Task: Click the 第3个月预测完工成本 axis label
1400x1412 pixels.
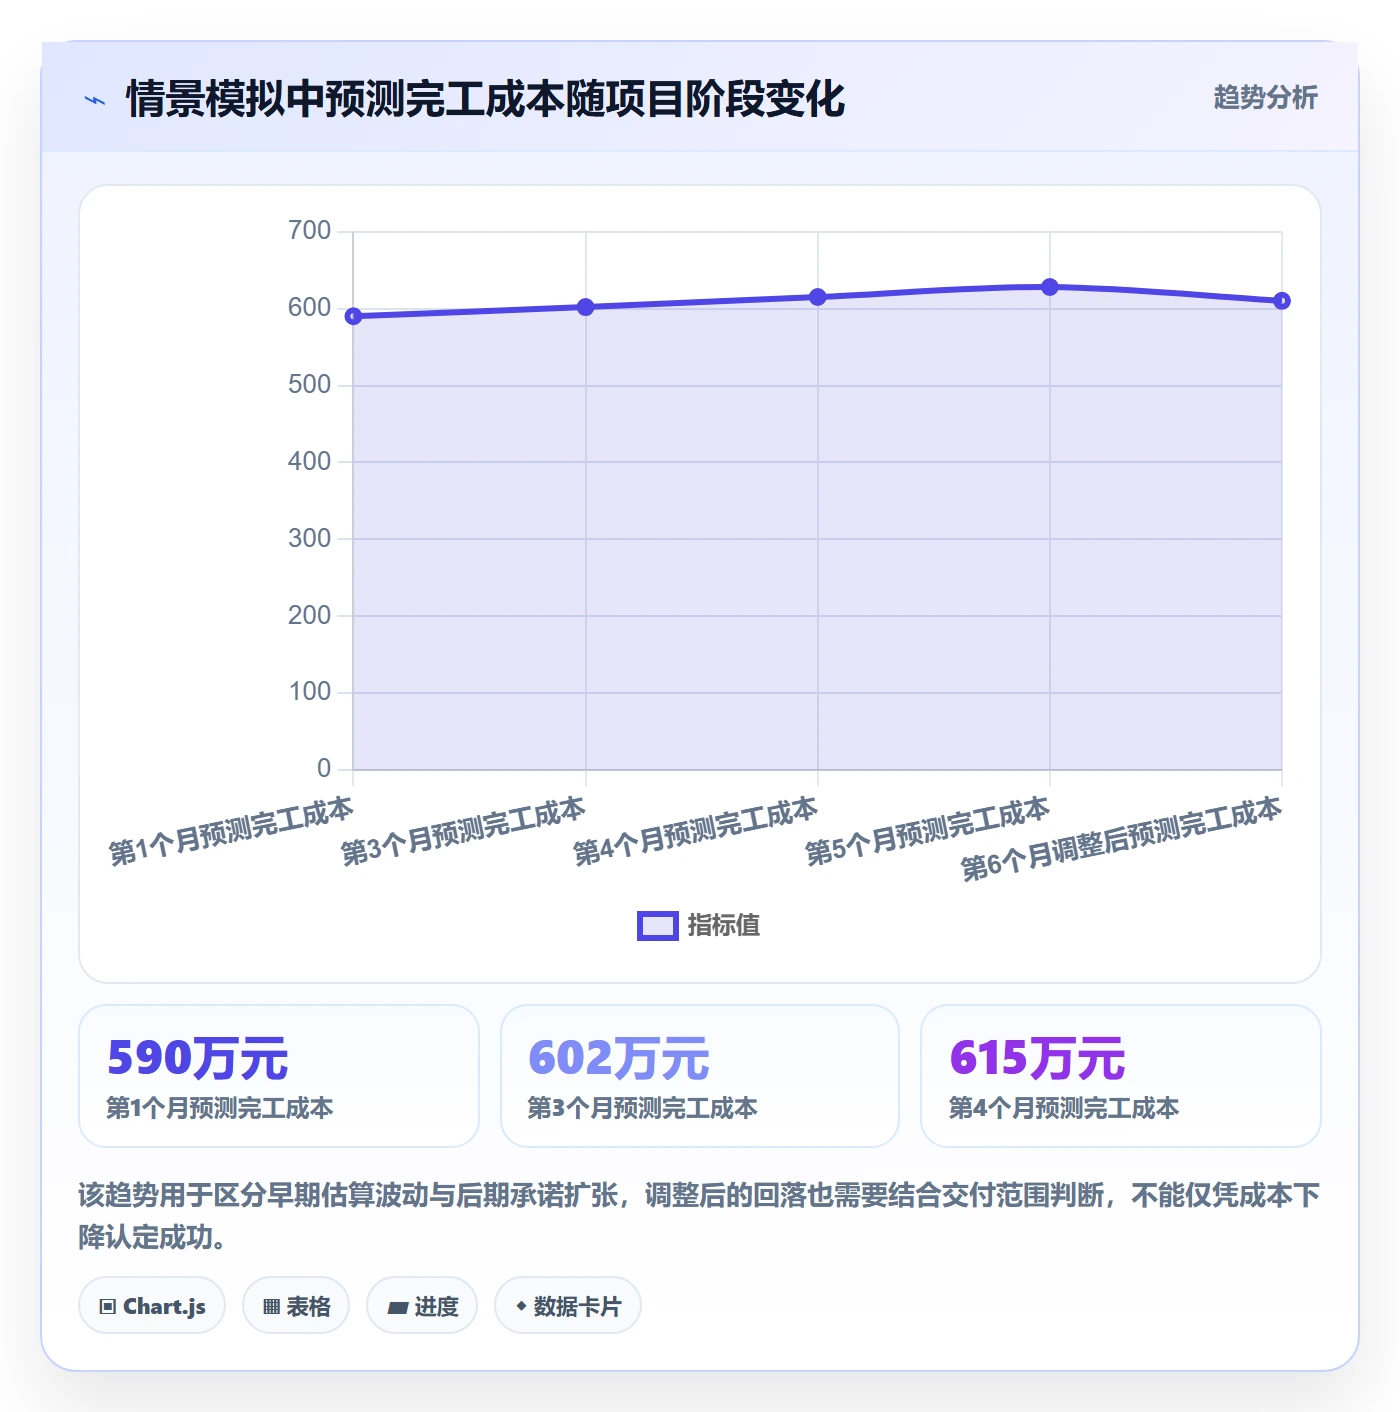Action: coord(463,831)
